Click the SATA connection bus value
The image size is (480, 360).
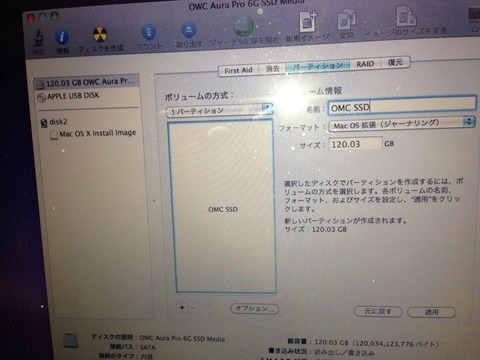(x=148, y=347)
